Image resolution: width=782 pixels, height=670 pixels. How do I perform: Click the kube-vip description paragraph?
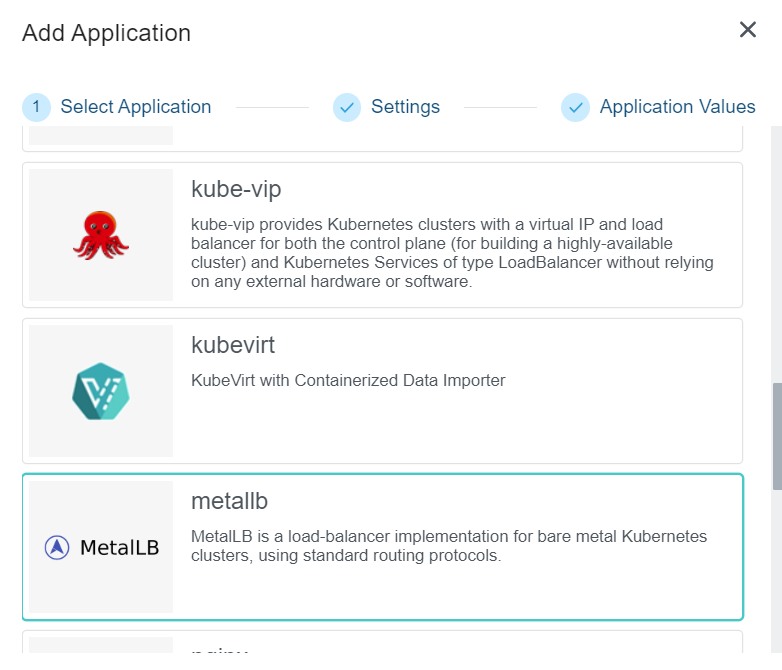pyautogui.click(x=452, y=253)
